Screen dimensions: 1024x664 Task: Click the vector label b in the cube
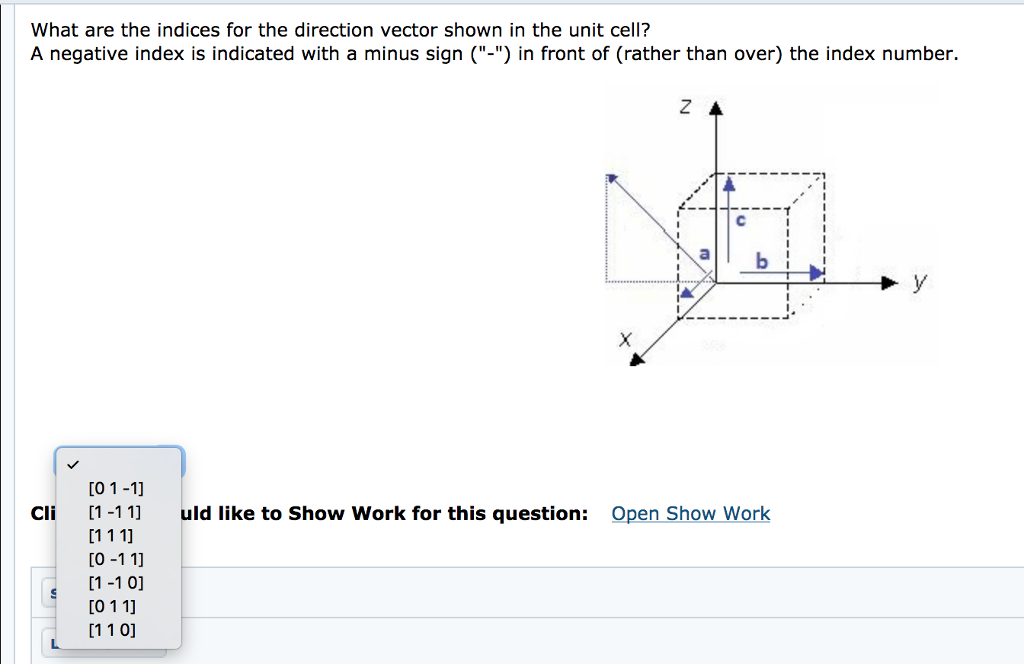click(761, 262)
